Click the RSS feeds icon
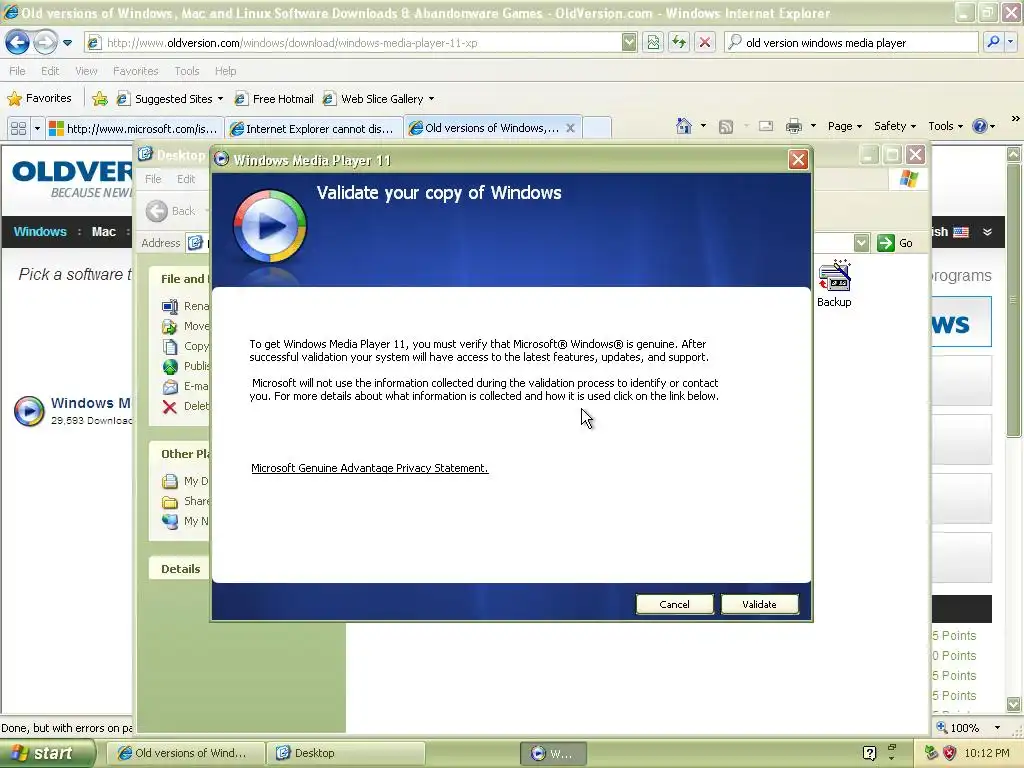The image size is (1024, 768). (726, 127)
